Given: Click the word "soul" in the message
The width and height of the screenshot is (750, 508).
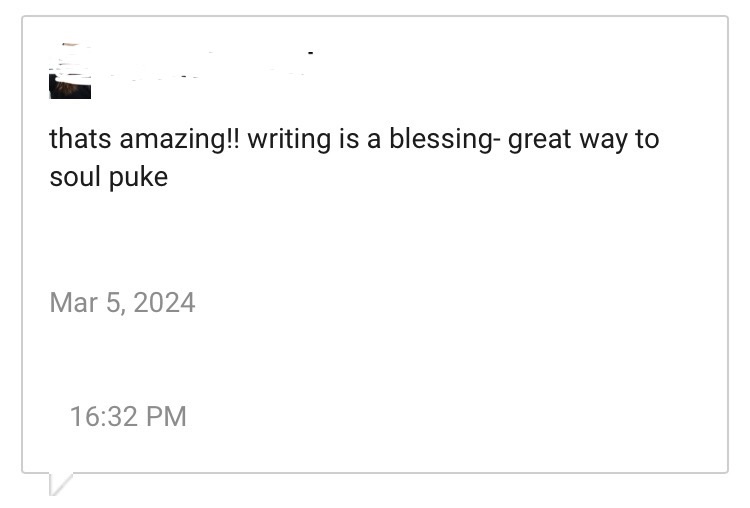Looking at the screenshot, I should tap(75, 178).
